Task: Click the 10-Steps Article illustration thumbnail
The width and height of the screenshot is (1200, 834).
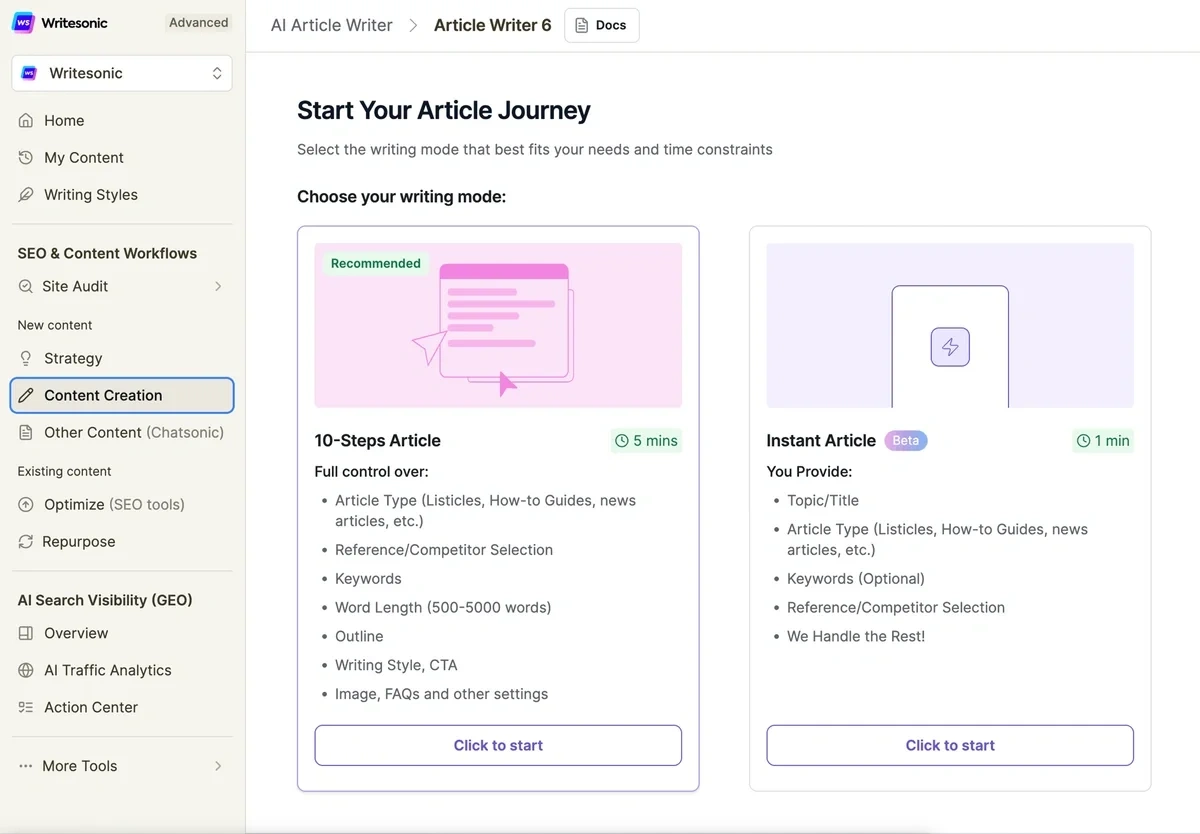Action: (x=498, y=325)
